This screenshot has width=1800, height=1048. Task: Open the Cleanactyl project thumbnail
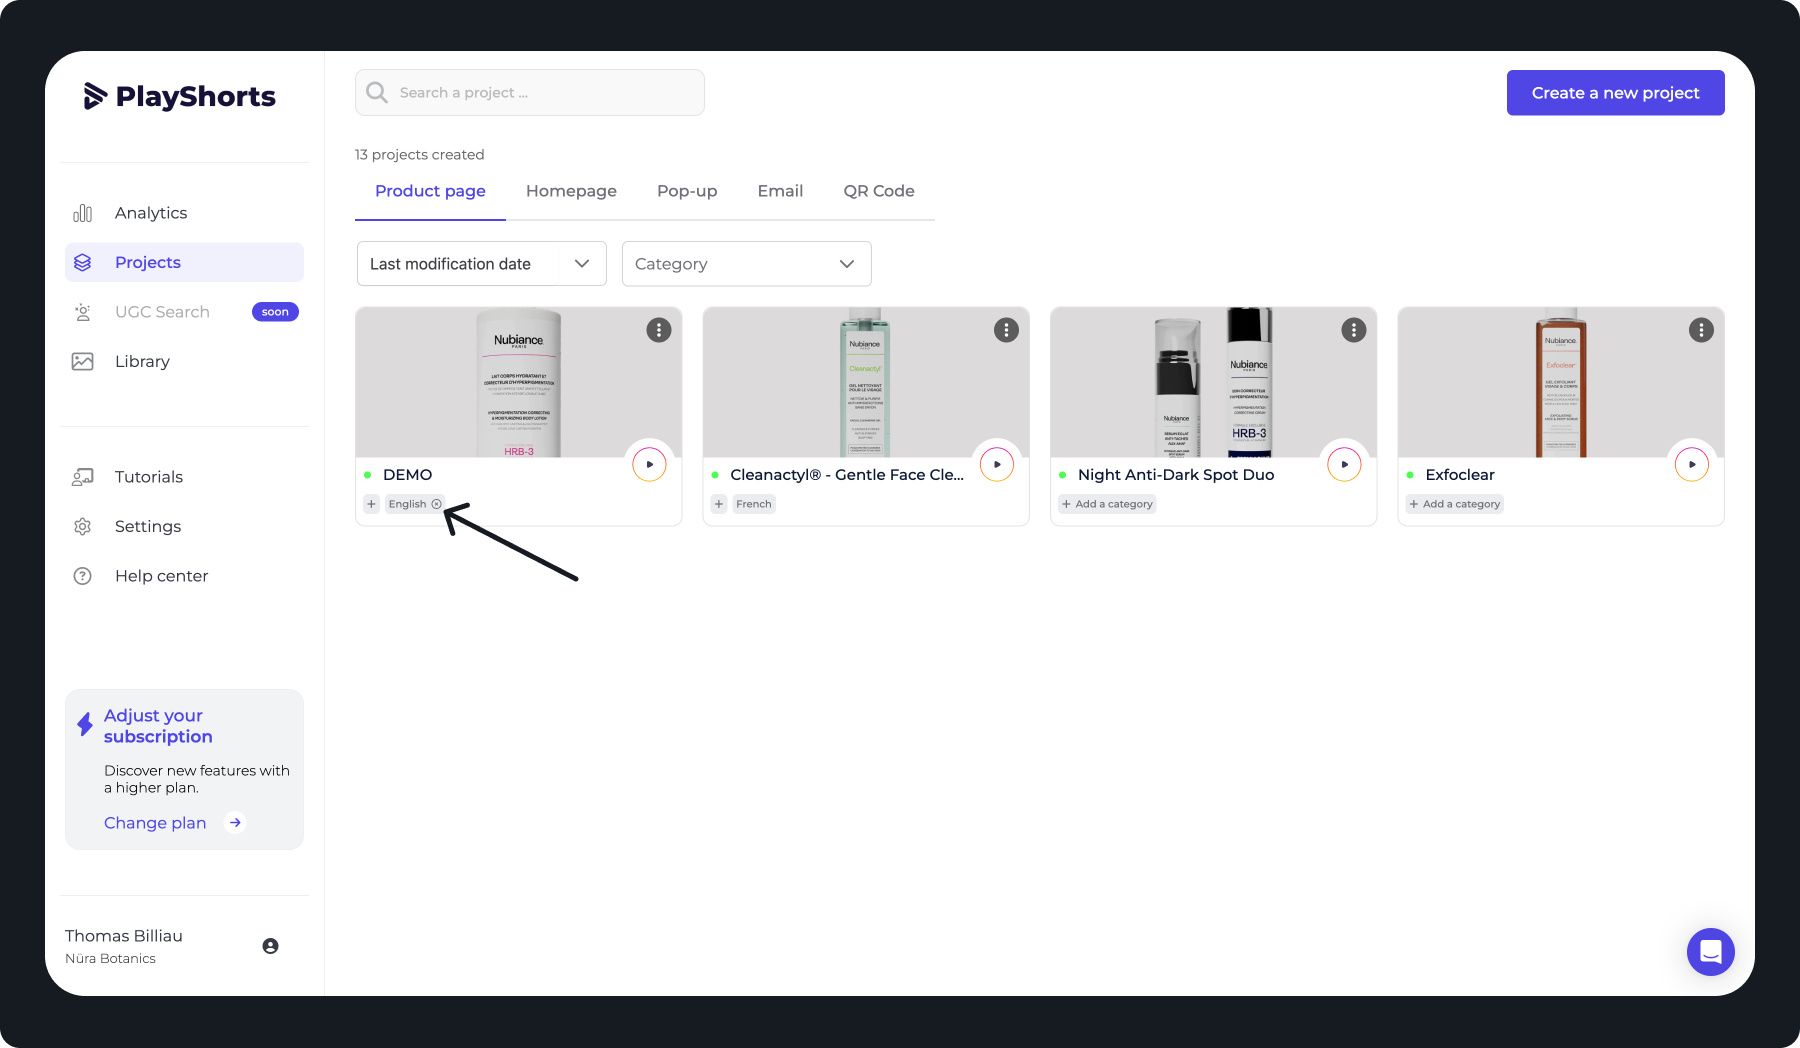click(866, 382)
